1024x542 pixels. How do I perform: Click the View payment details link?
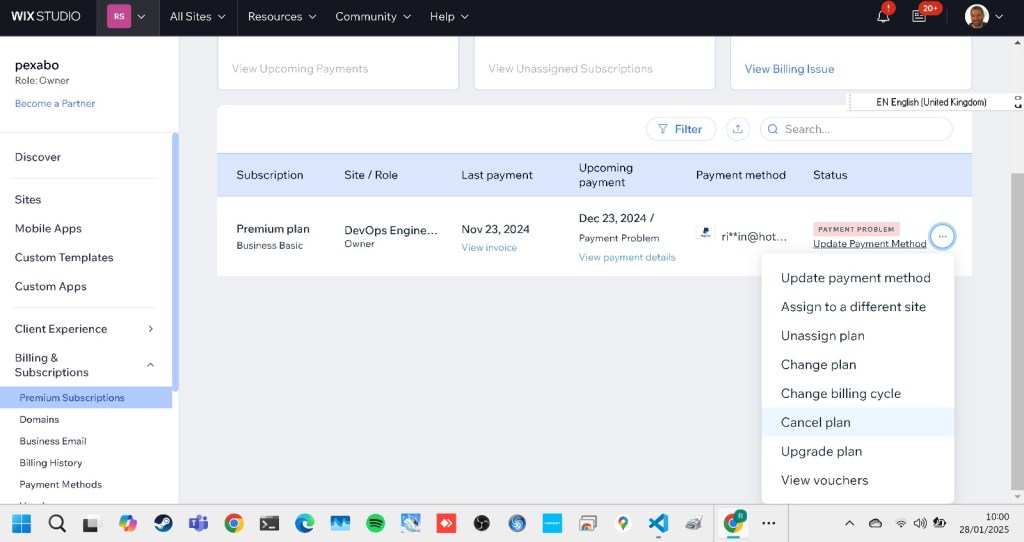627,257
